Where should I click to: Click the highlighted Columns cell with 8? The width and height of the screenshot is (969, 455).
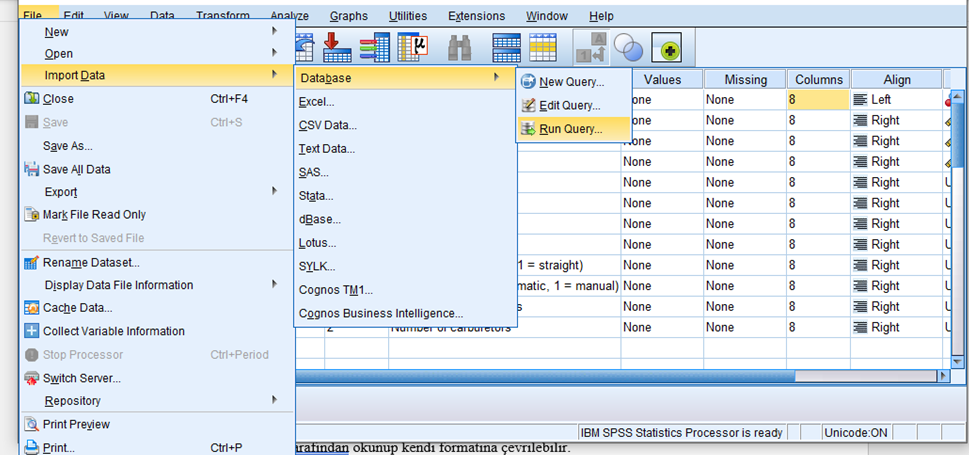(x=818, y=100)
